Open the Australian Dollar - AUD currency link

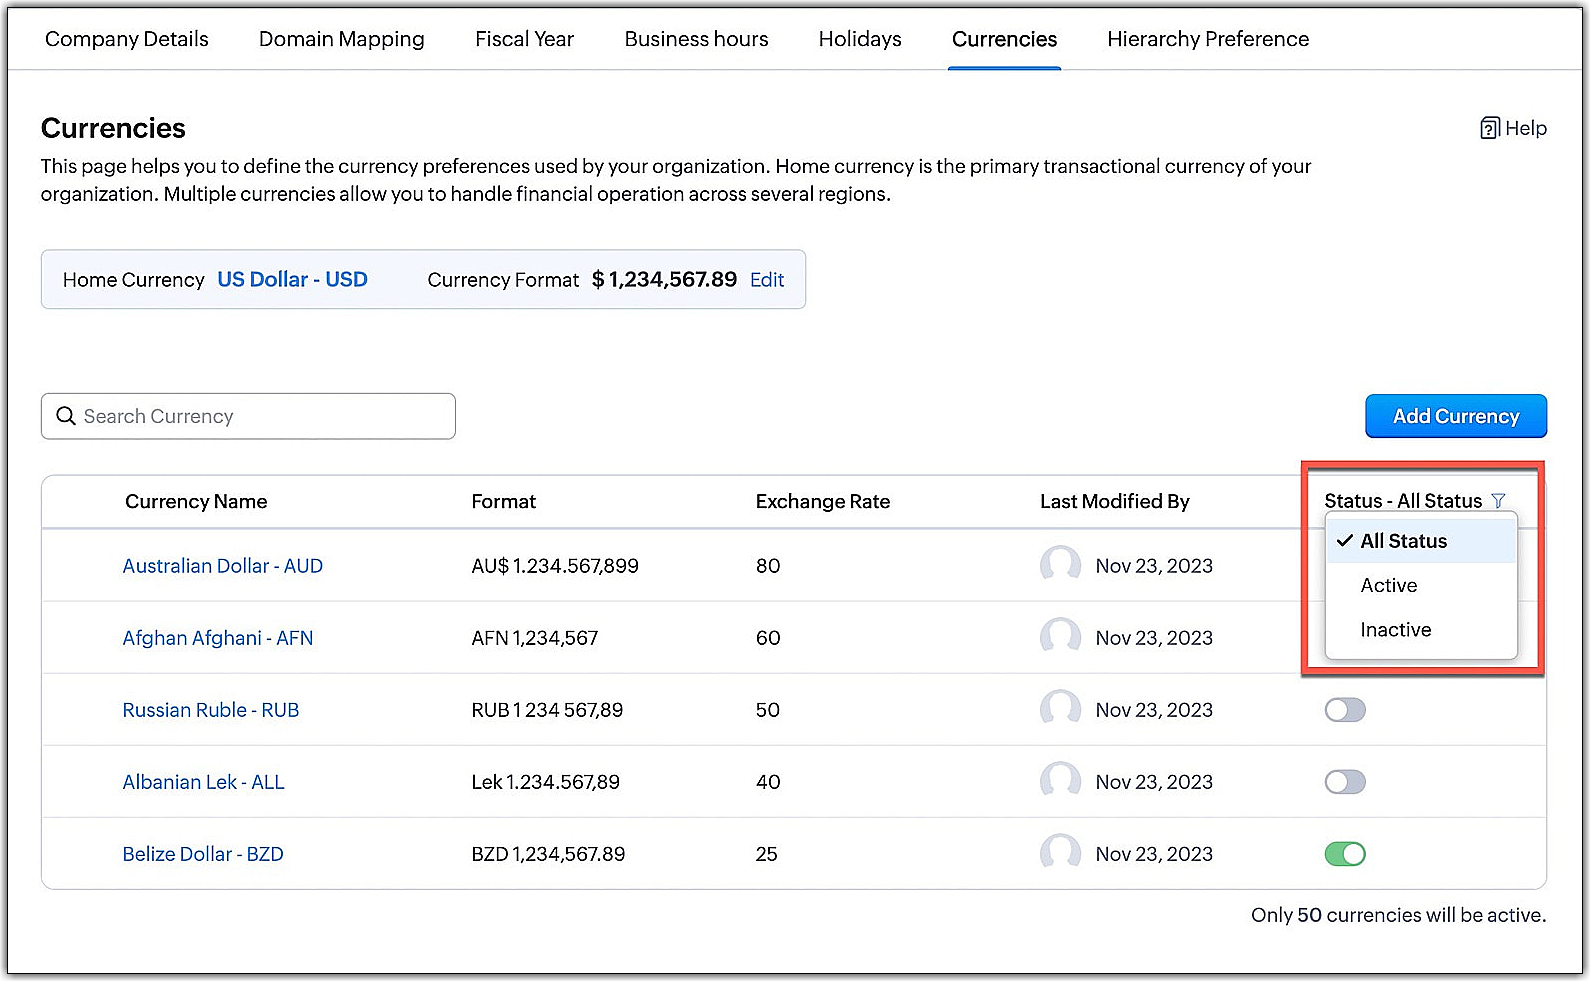(x=222, y=566)
